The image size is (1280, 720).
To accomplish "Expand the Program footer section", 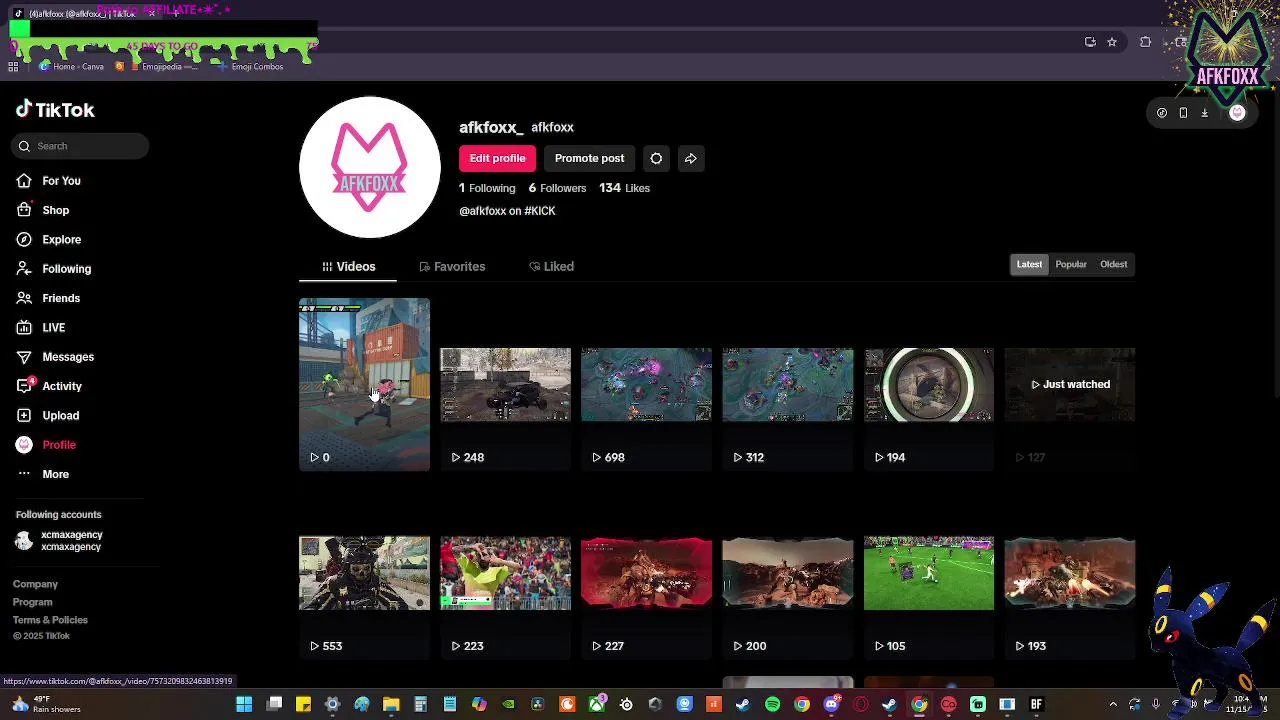I will coord(32,602).
